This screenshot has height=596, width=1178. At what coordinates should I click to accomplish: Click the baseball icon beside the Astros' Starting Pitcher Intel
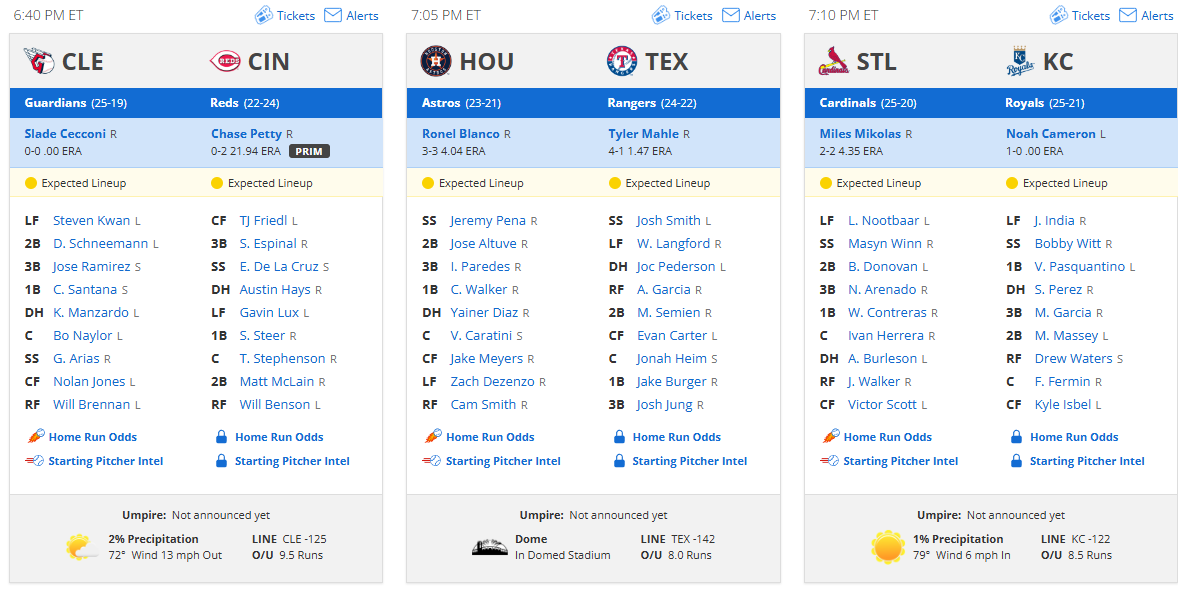tap(432, 461)
